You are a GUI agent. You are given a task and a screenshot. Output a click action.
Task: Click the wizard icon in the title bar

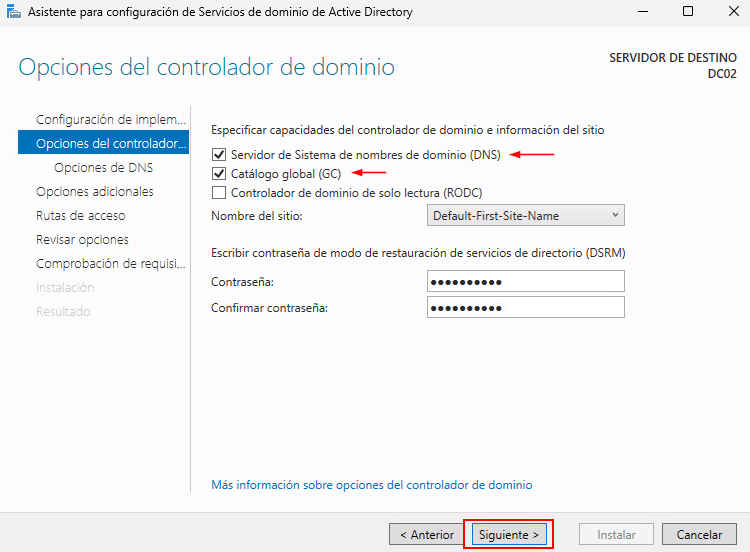(x=14, y=13)
